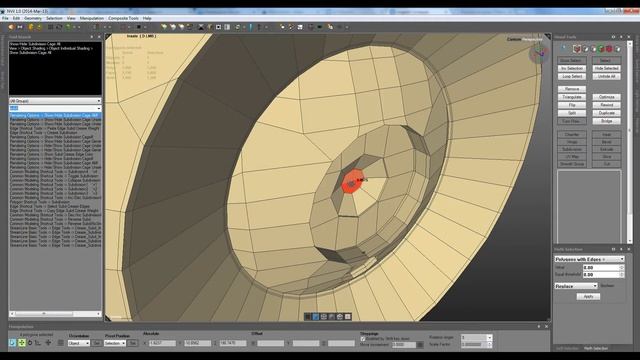Select the highlighted edge mode icon in Mesh Tools

click(x=577, y=49)
